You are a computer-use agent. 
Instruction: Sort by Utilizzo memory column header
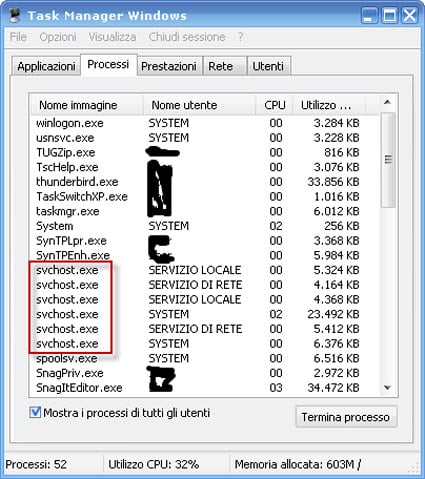(329, 105)
